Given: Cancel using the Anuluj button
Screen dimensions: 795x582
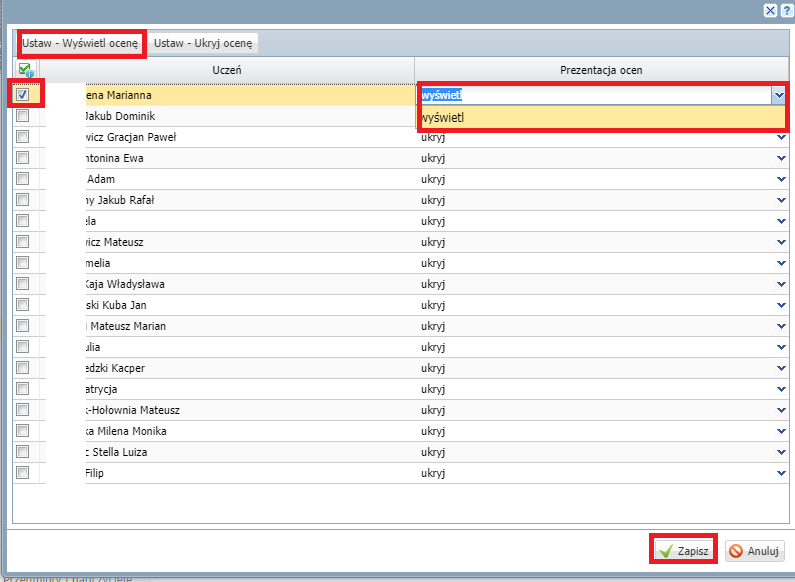Looking at the screenshot, I should point(755,551).
